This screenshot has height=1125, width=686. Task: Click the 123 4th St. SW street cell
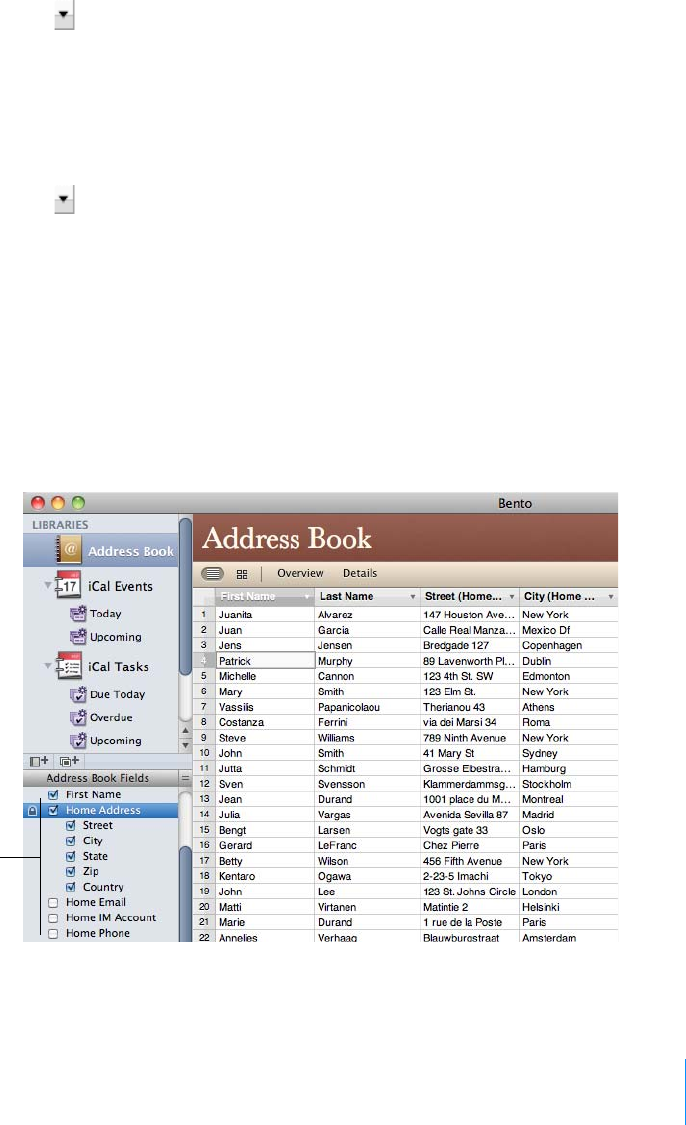tap(469, 676)
